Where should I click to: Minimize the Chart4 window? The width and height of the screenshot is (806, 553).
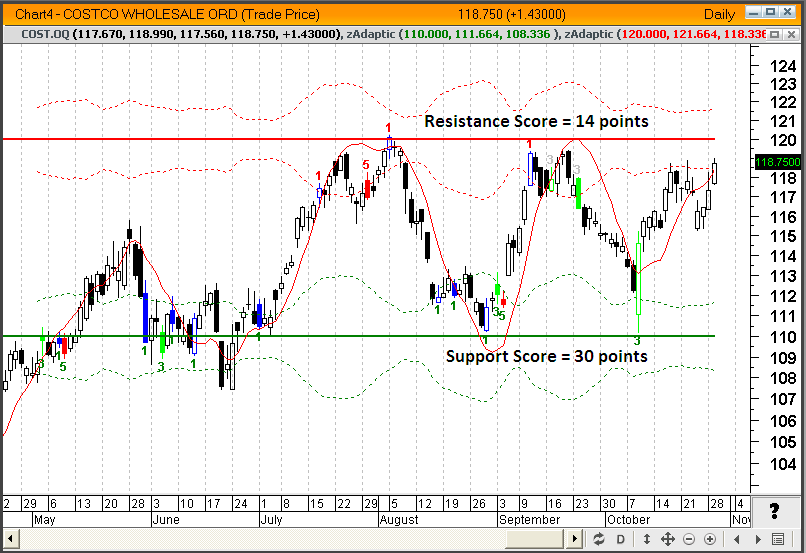[x=753, y=12]
